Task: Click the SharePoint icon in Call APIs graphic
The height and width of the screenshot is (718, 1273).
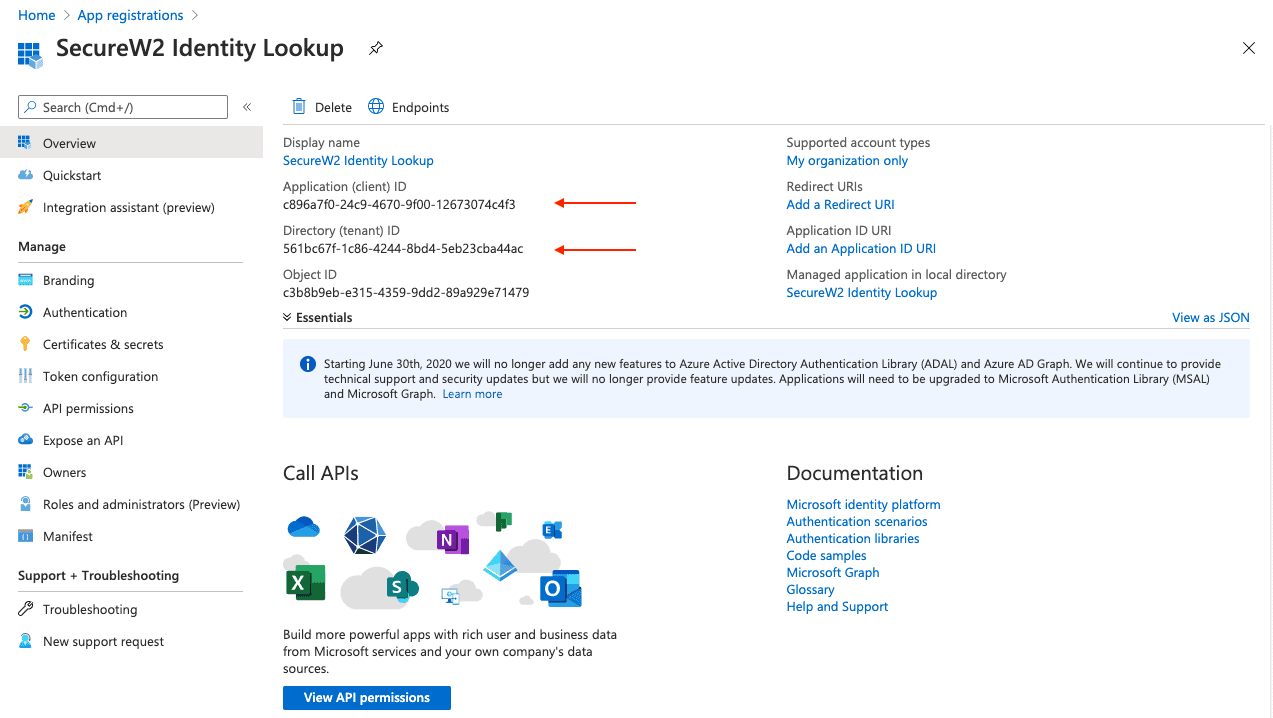Action: click(402, 586)
